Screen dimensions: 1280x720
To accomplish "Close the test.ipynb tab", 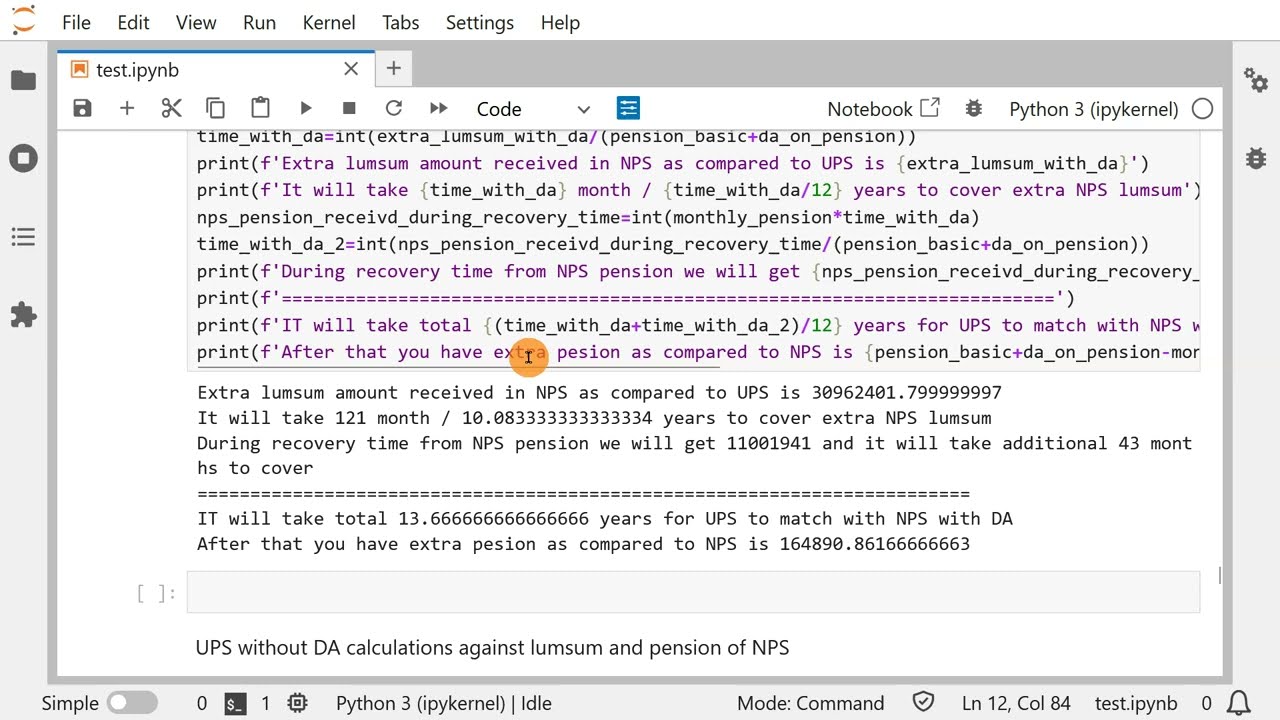I will coord(351,69).
